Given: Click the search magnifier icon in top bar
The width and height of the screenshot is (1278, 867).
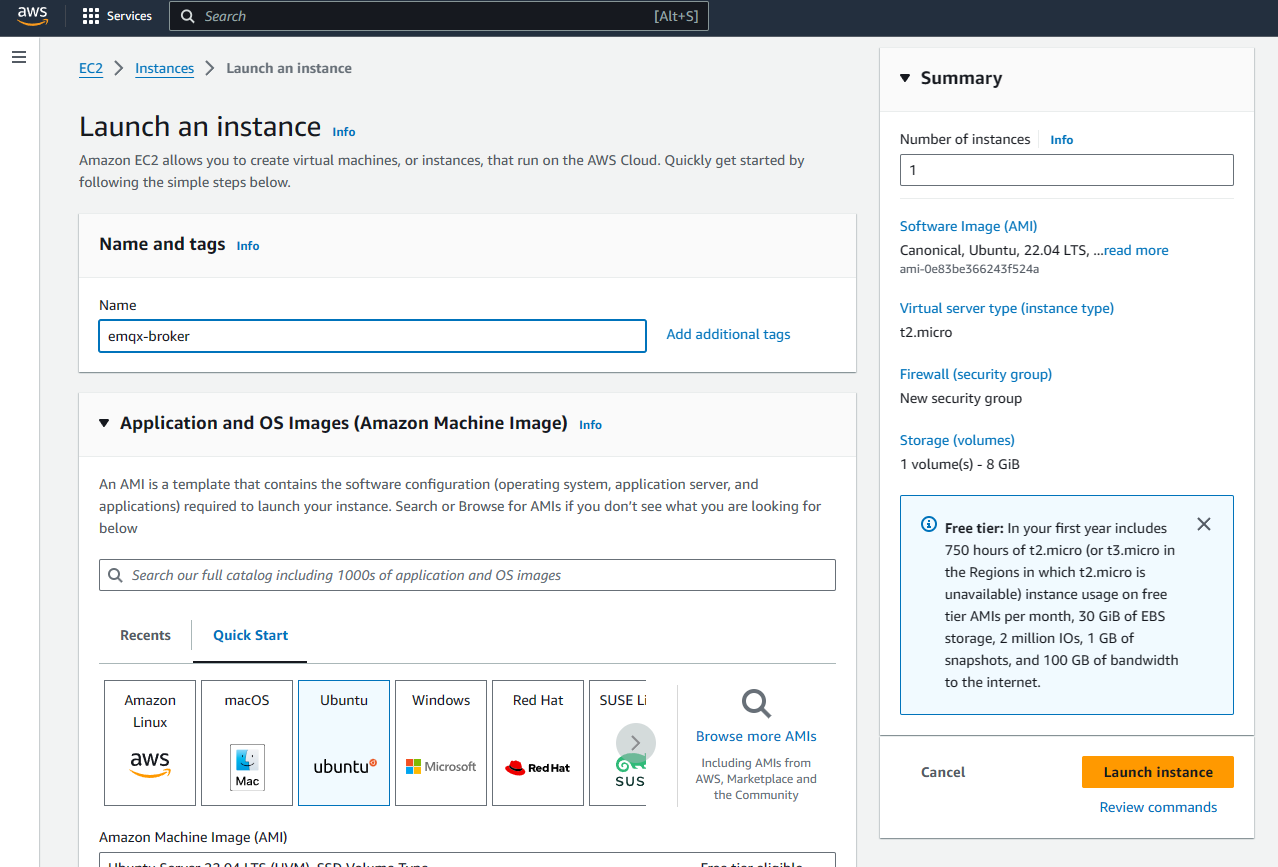Looking at the screenshot, I should pyautogui.click(x=188, y=16).
